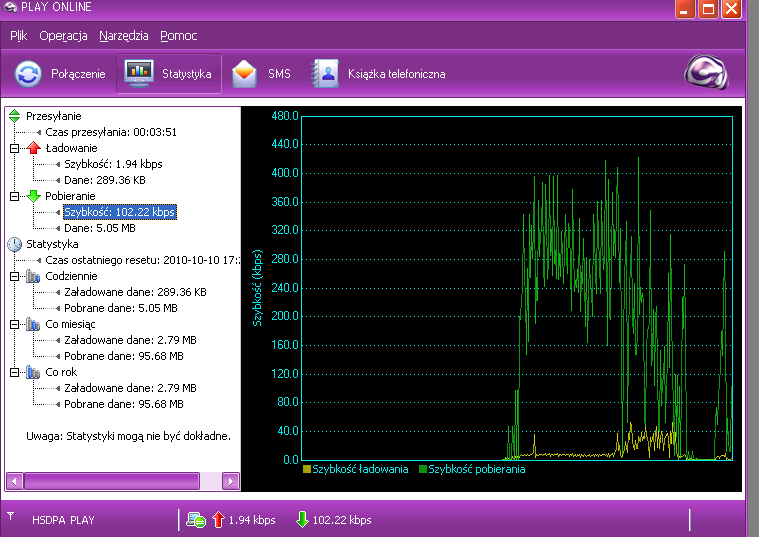Select Pobrane dane: 5.05 MB row

pos(121,308)
